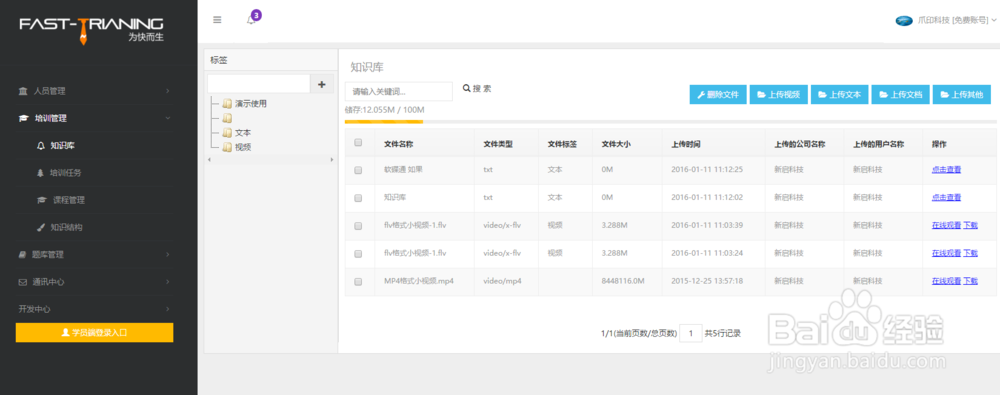Open 培训任务 in the sidebar menu
This screenshot has height=395, width=1000.
pos(66,173)
